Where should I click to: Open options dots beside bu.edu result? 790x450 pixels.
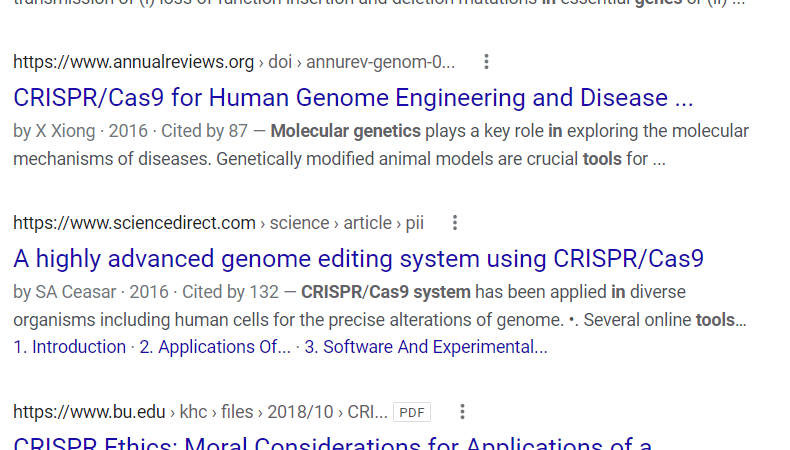point(462,412)
